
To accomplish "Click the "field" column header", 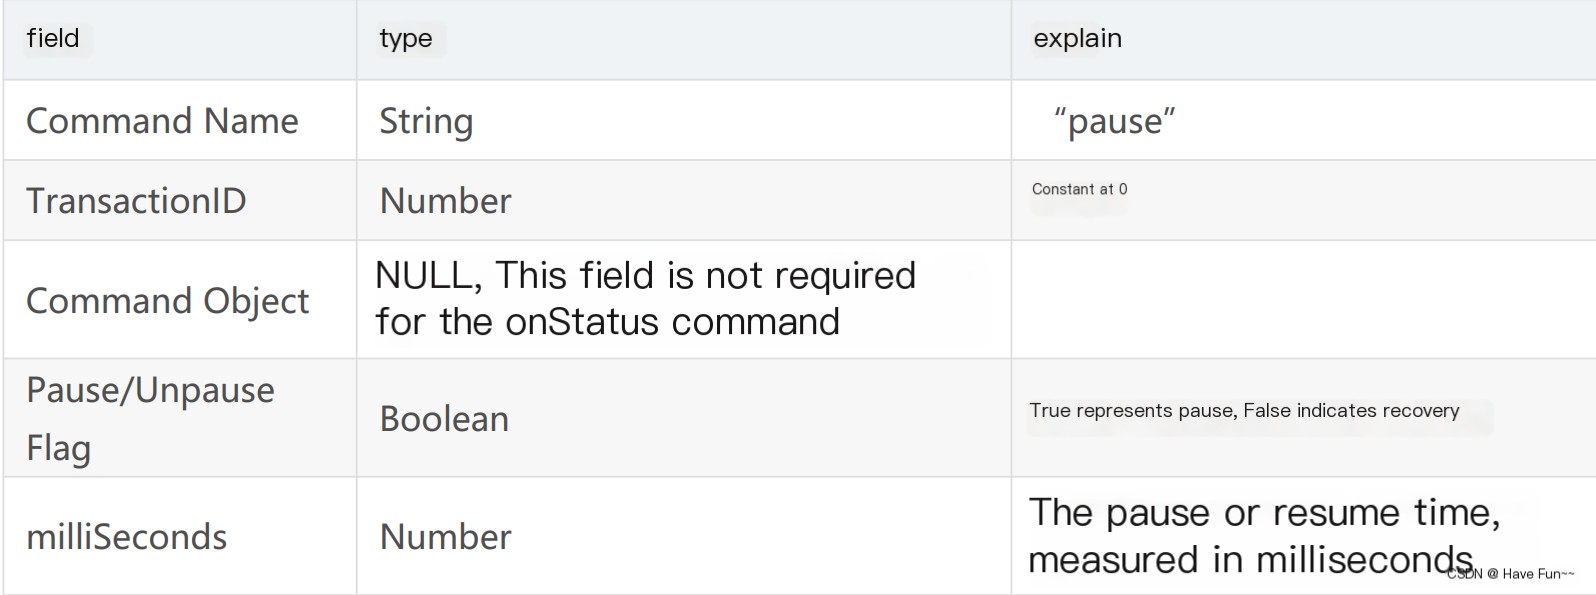I will pos(53,39).
